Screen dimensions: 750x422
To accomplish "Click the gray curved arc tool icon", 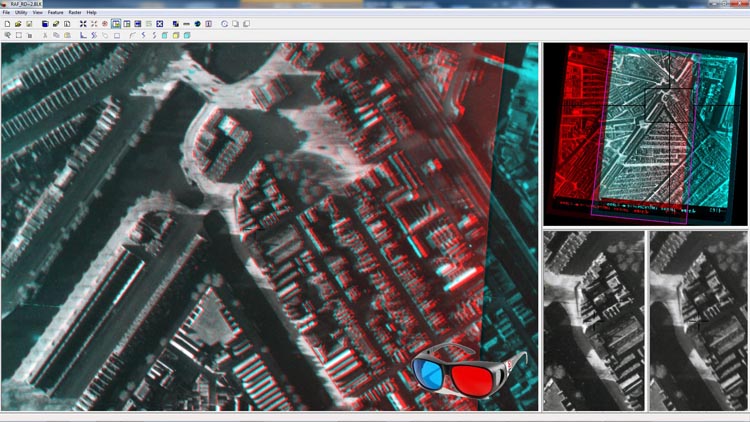I will point(132,35).
